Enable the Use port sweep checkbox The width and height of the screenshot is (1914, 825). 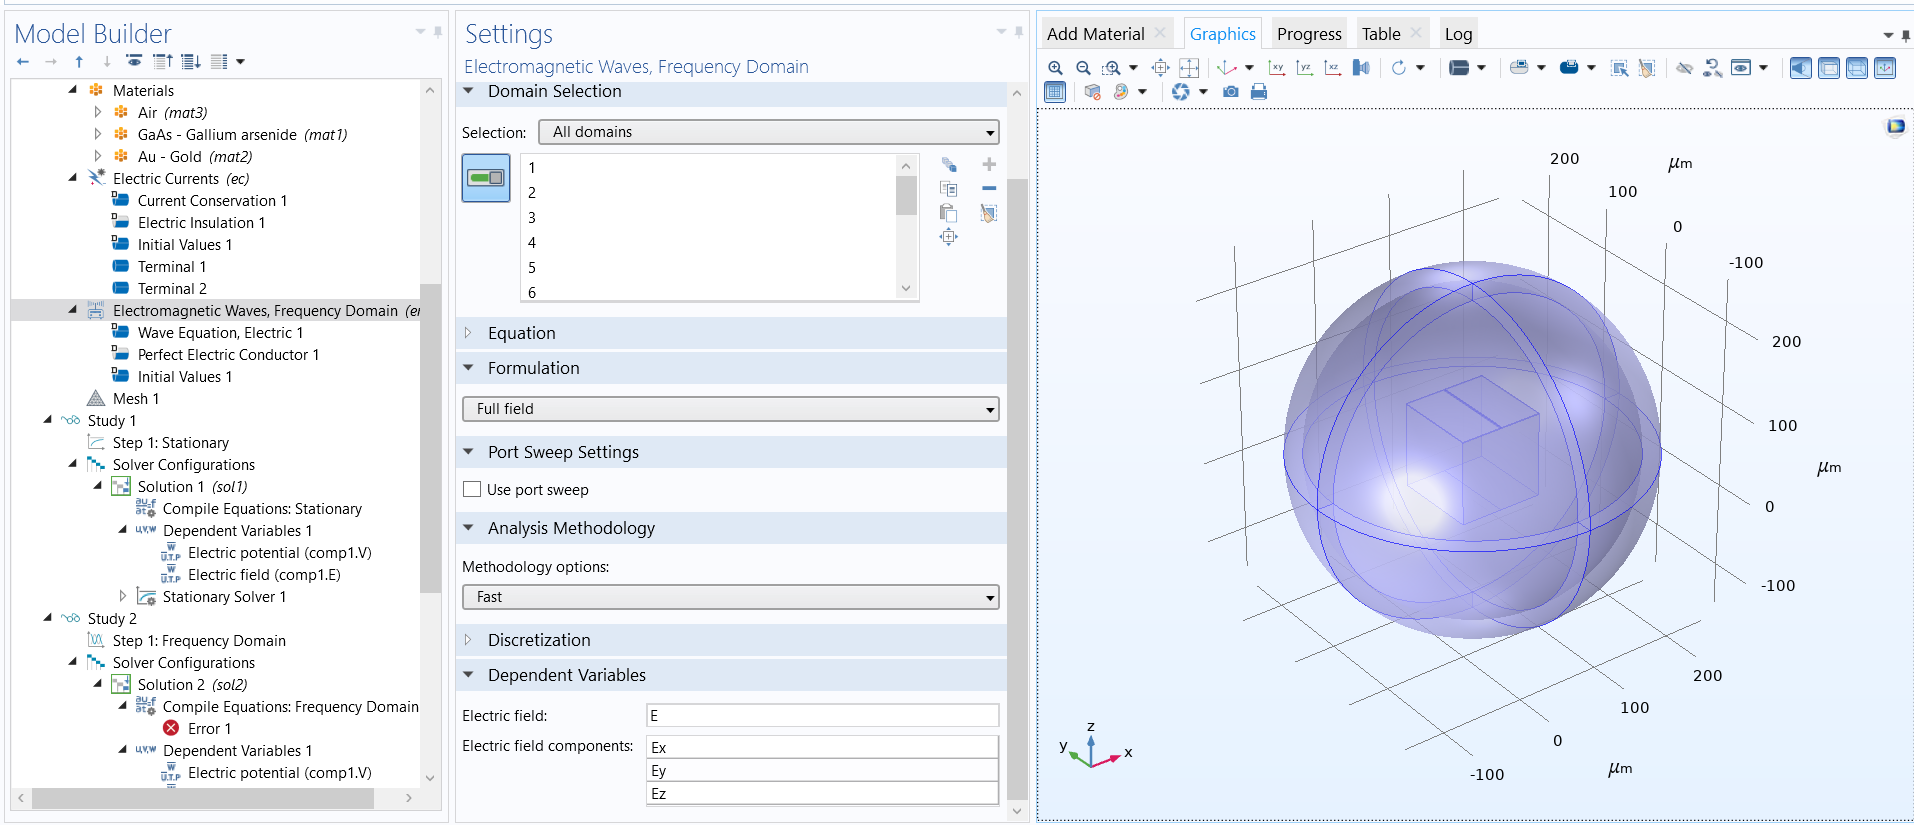472,490
